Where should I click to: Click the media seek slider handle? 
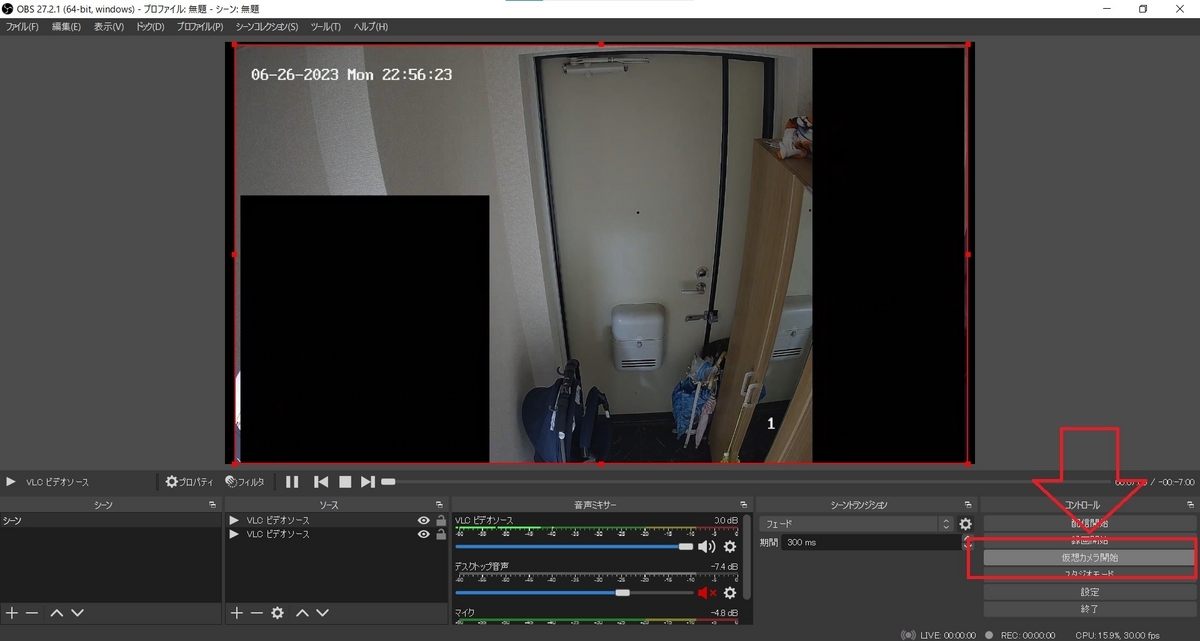tap(388, 482)
